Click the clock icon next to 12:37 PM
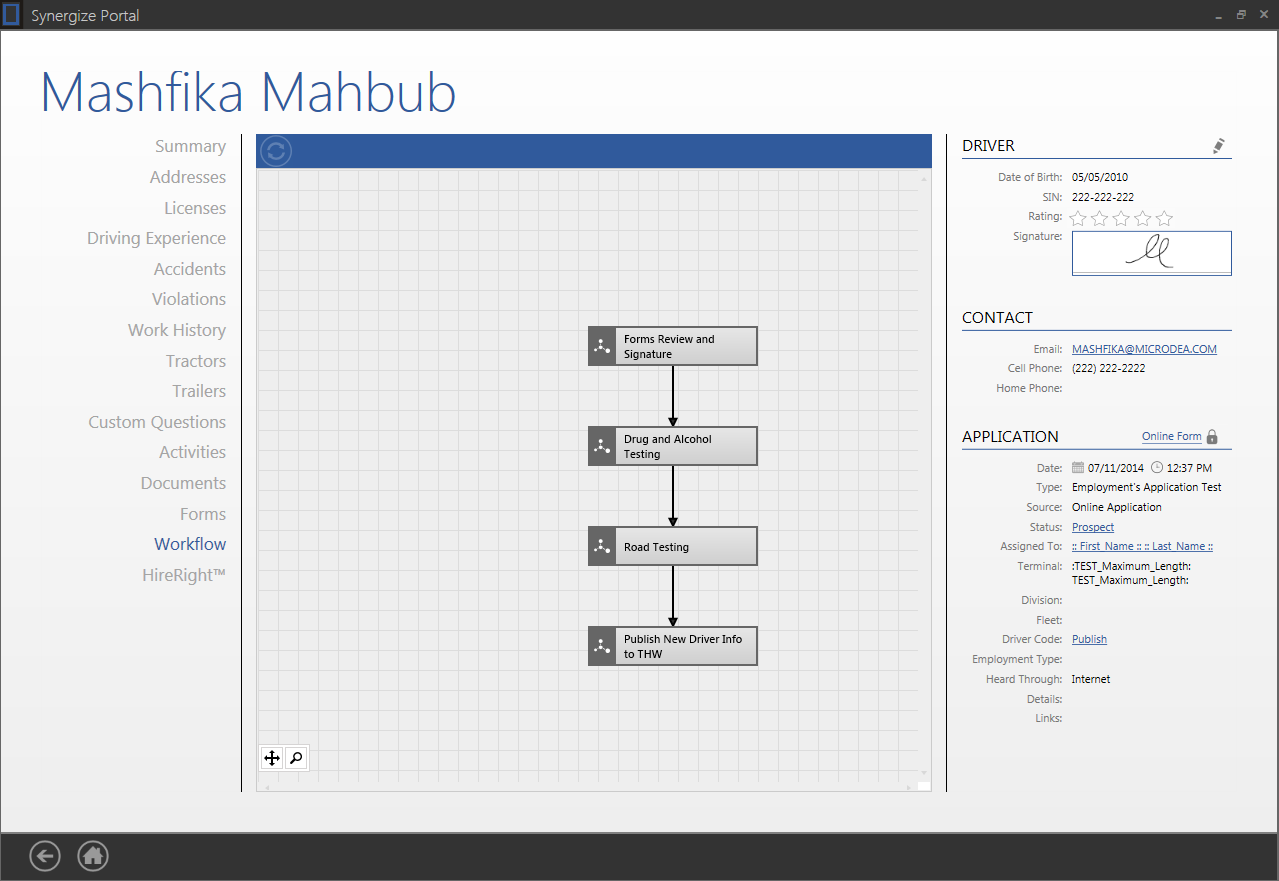The image size is (1279, 881). 1157,467
